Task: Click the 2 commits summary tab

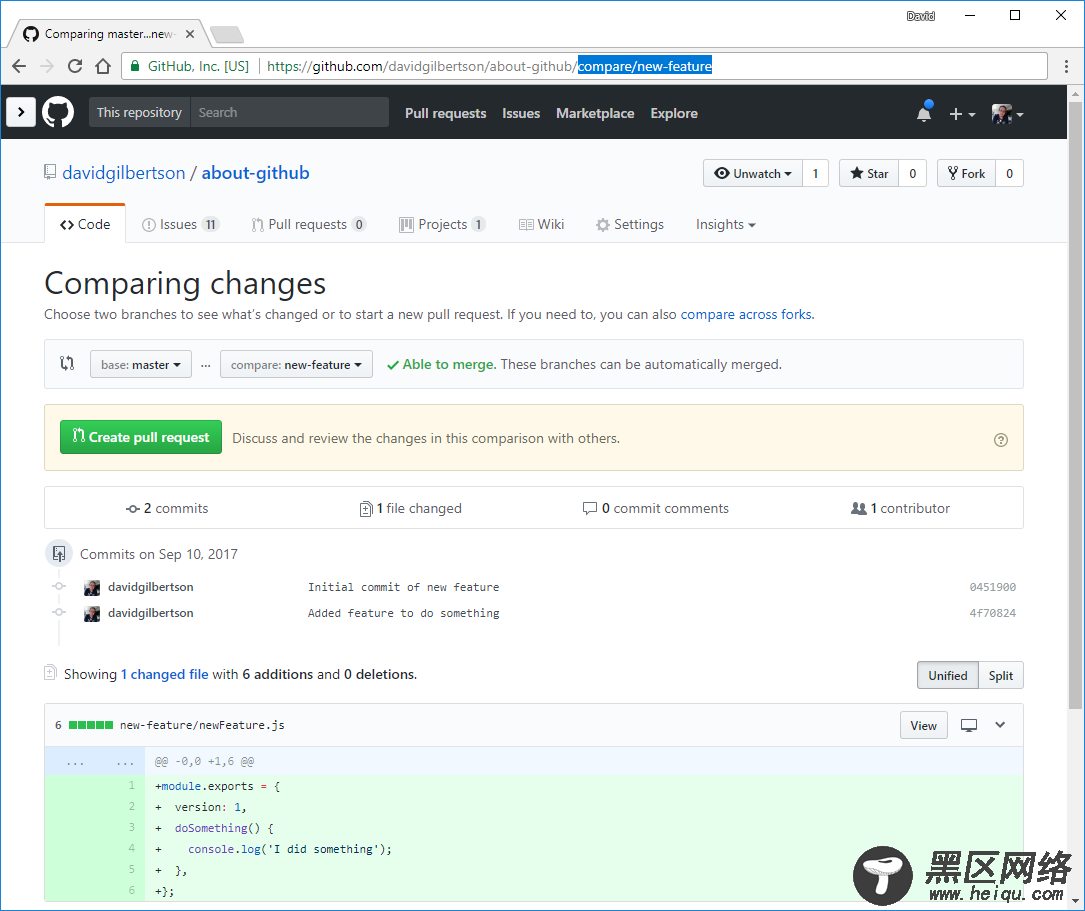Action: click(x=167, y=508)
